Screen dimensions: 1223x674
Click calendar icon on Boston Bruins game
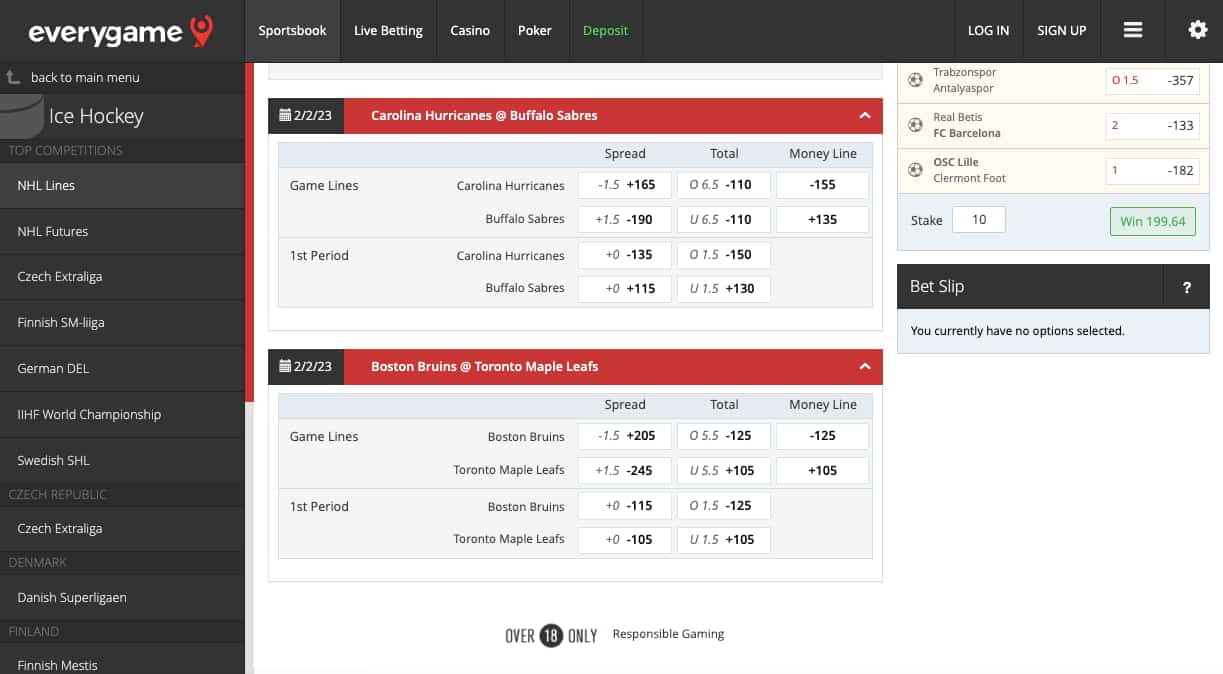(x=285, y=366)
